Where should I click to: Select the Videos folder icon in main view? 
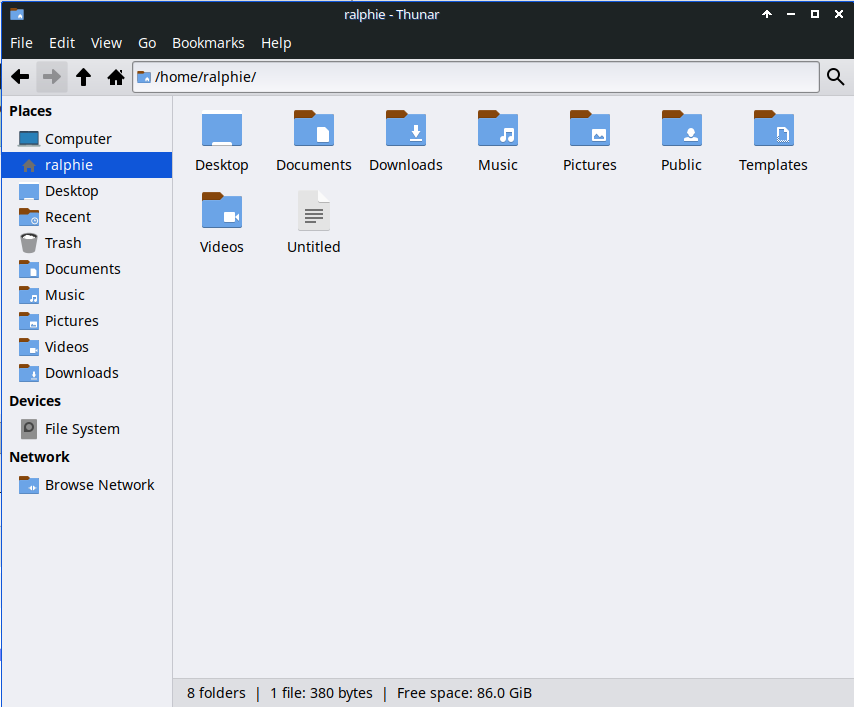[222, 211]
